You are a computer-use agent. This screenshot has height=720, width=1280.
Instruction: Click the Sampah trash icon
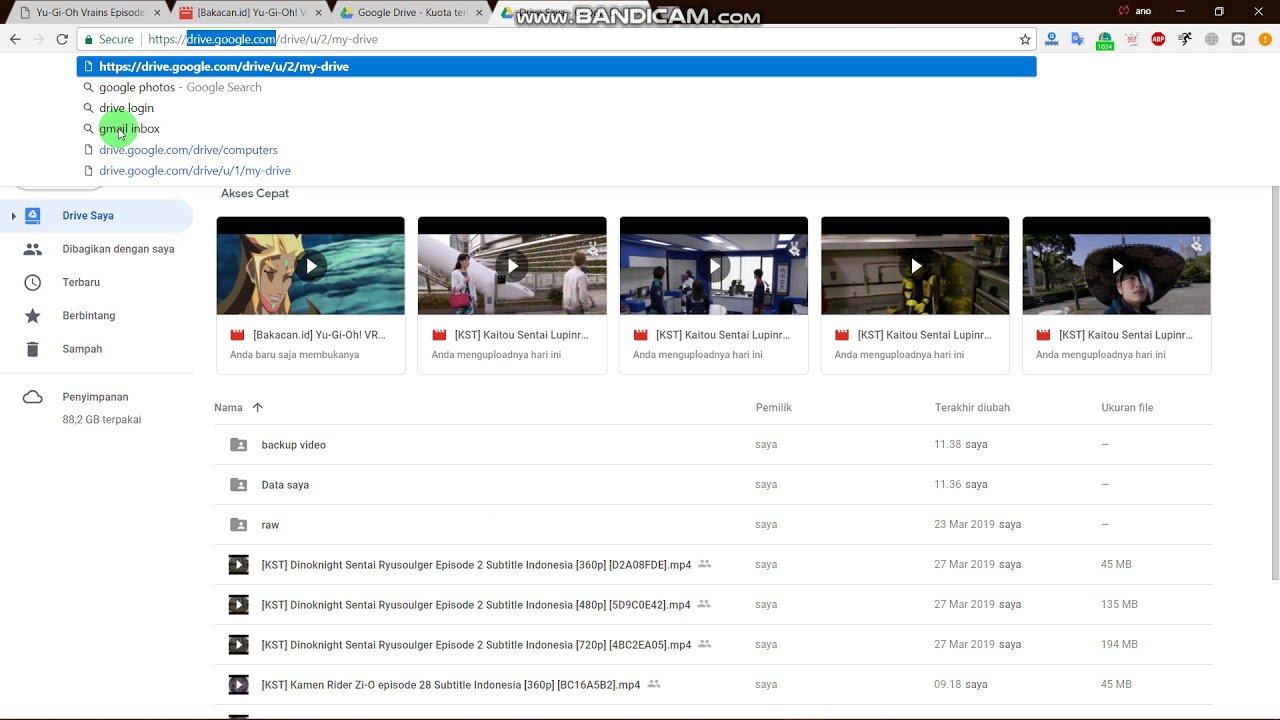[x=32, y=349]
